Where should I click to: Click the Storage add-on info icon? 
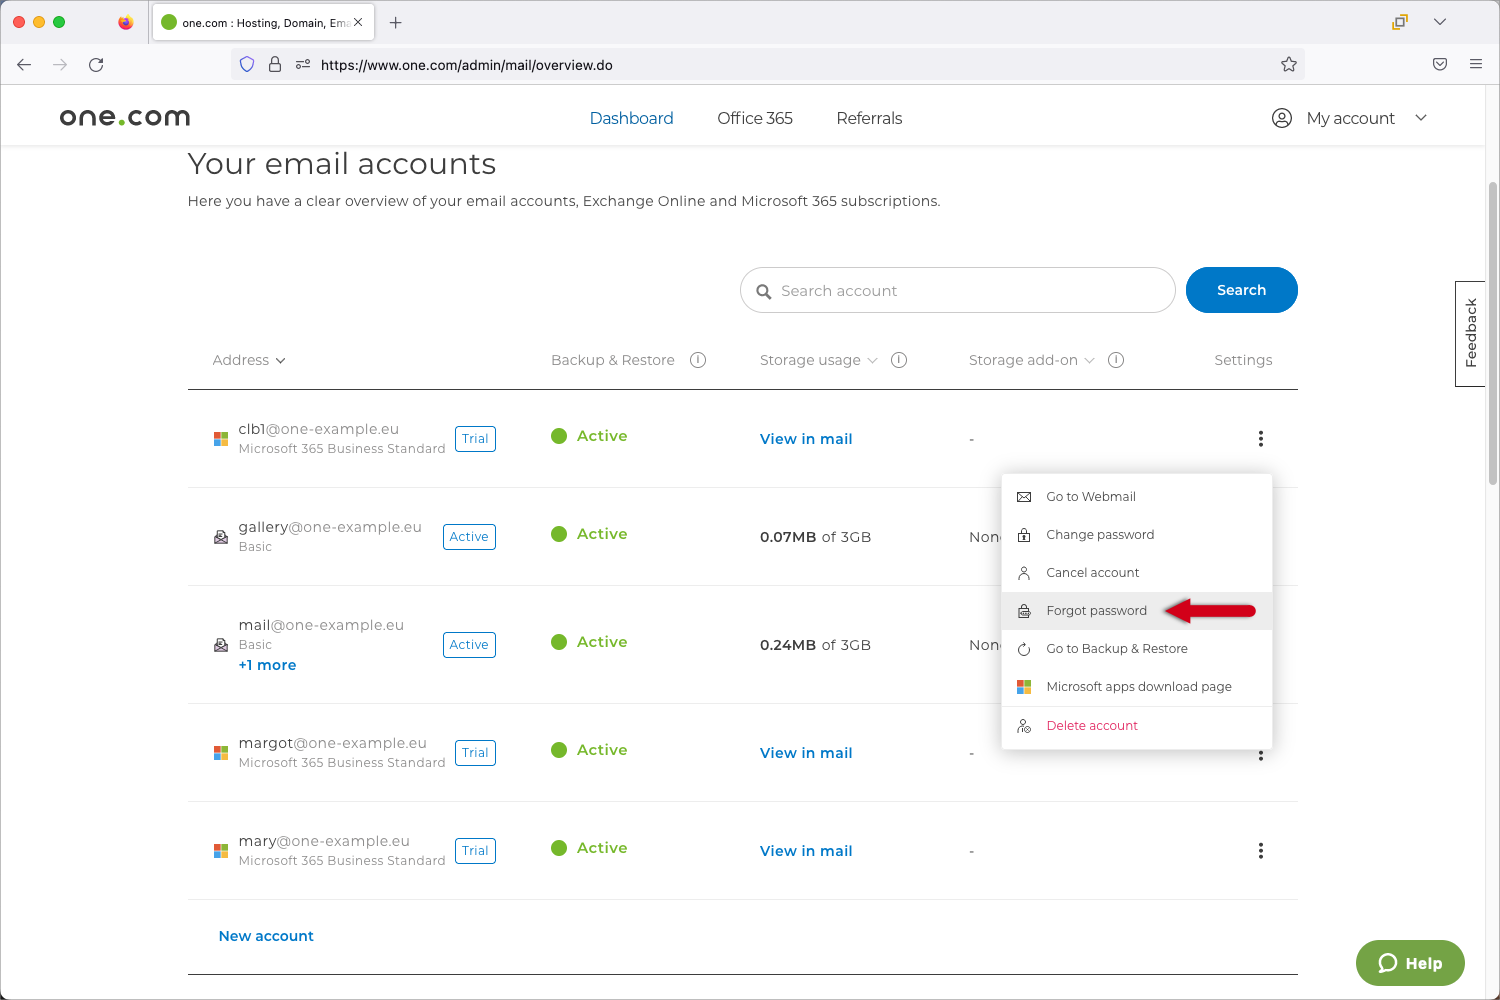click(1116, 360)
